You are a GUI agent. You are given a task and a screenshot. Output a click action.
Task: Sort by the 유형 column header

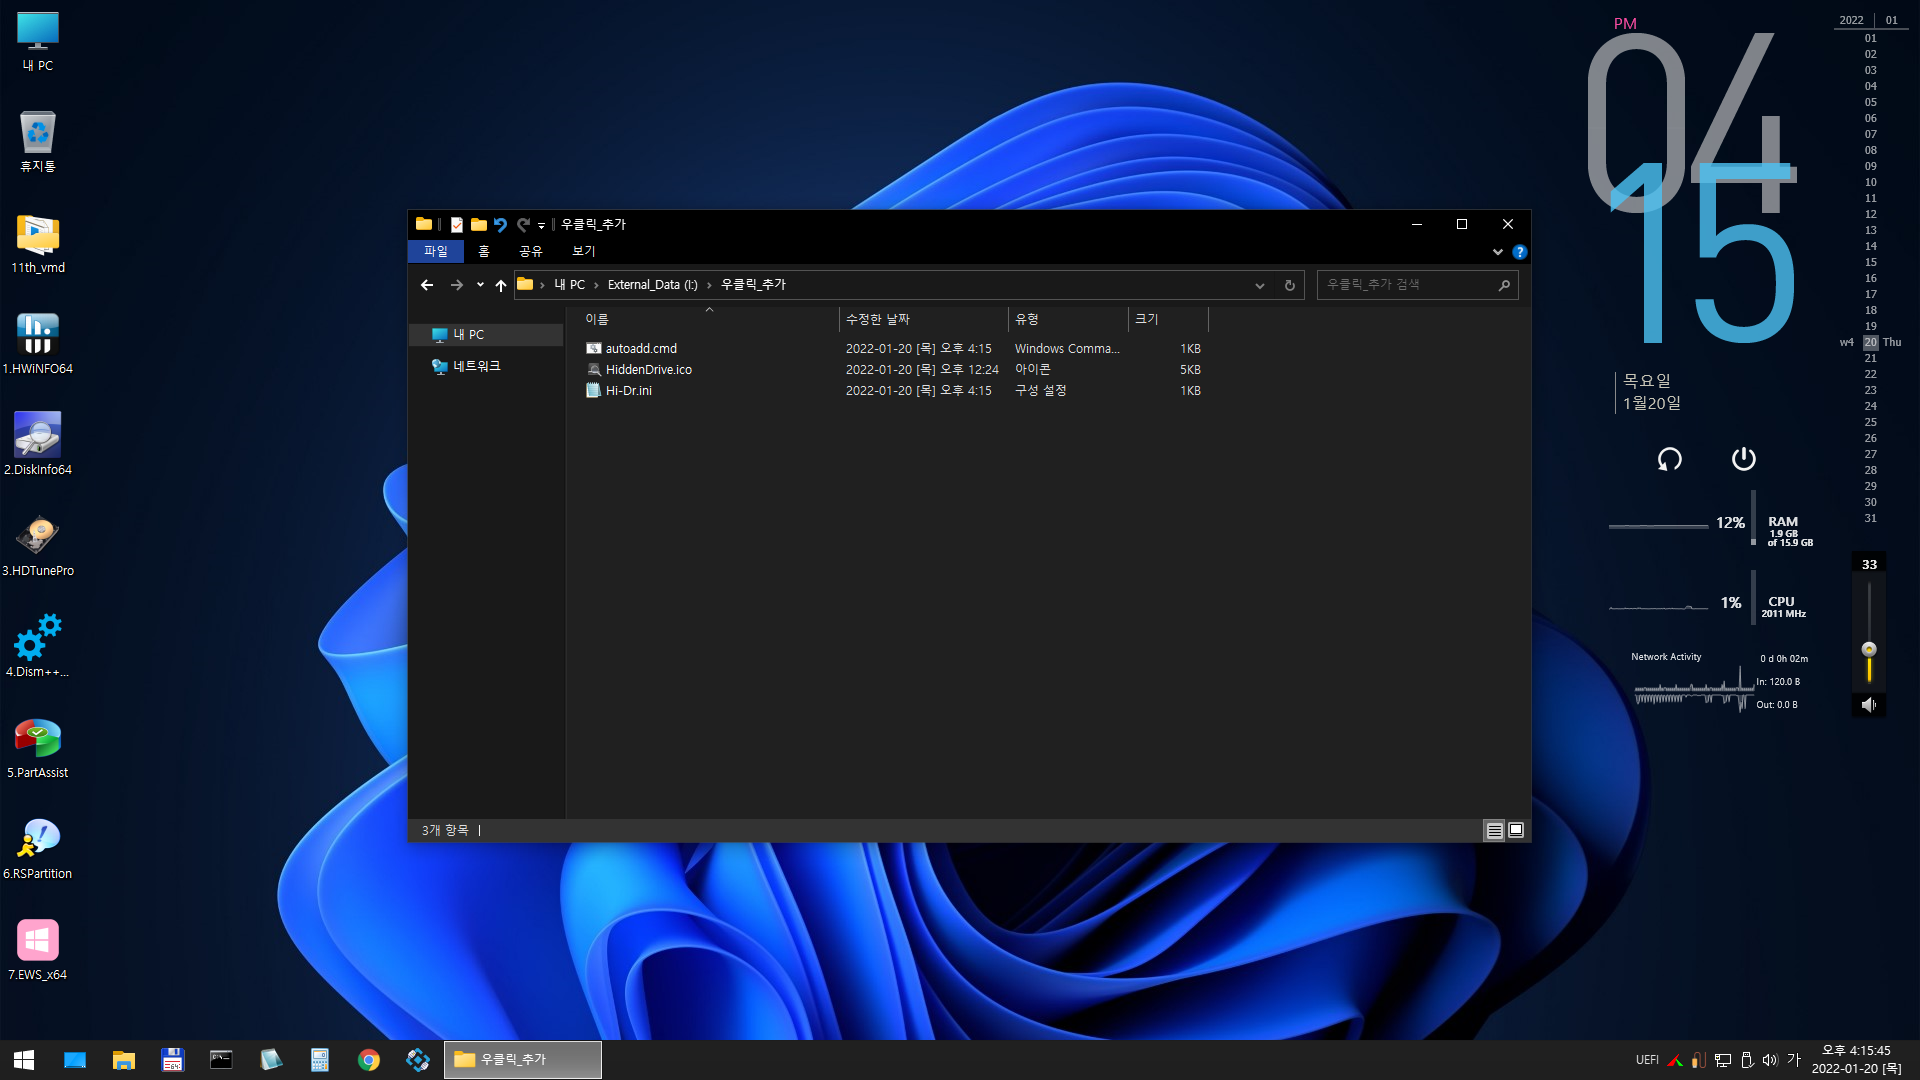click(x=1068, y=319)
